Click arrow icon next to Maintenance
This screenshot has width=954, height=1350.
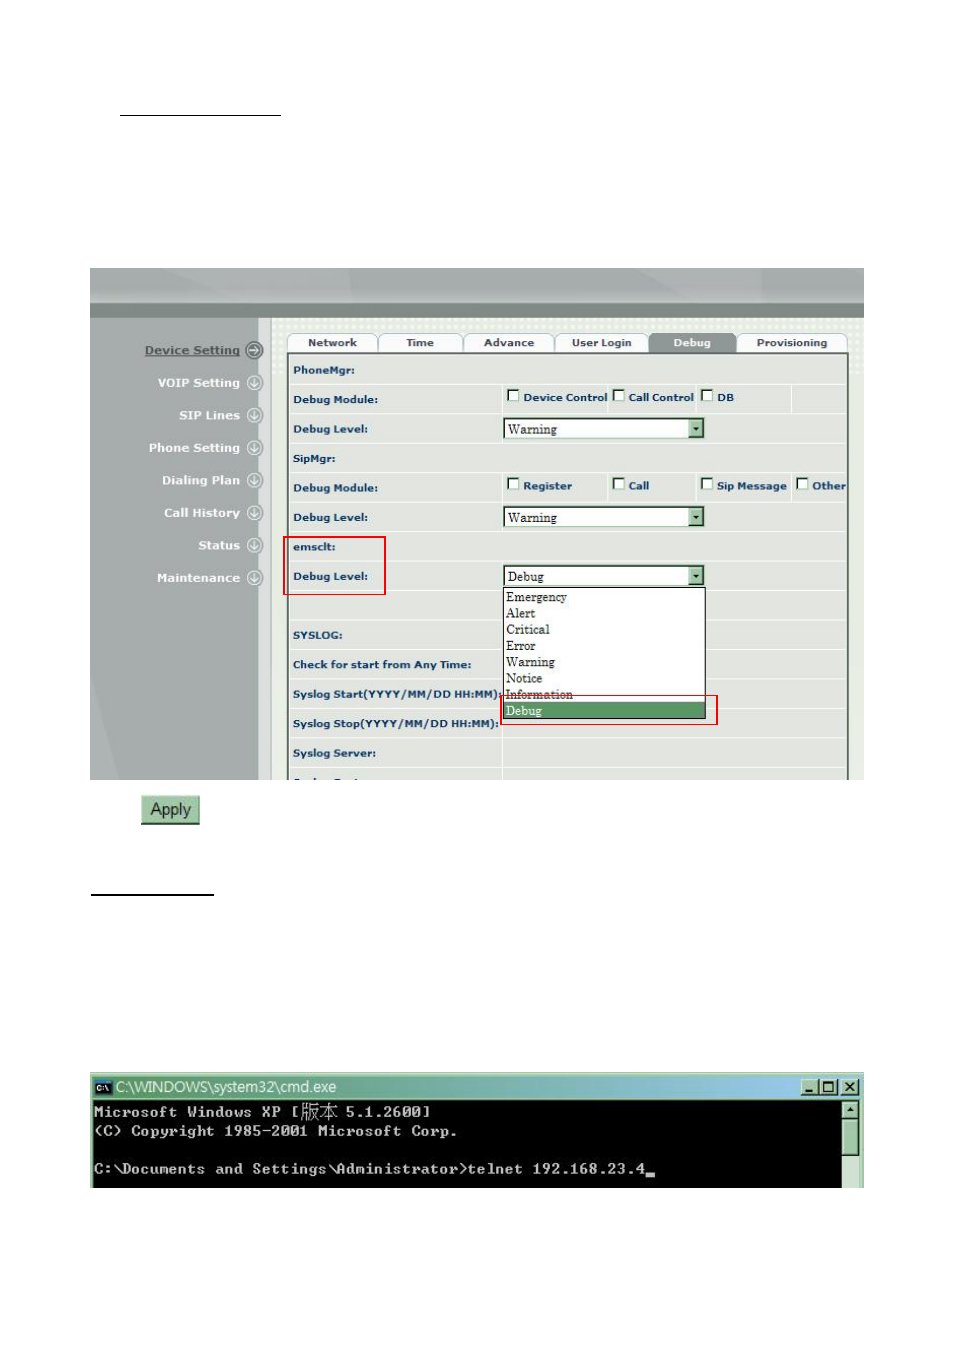[254, 578]
